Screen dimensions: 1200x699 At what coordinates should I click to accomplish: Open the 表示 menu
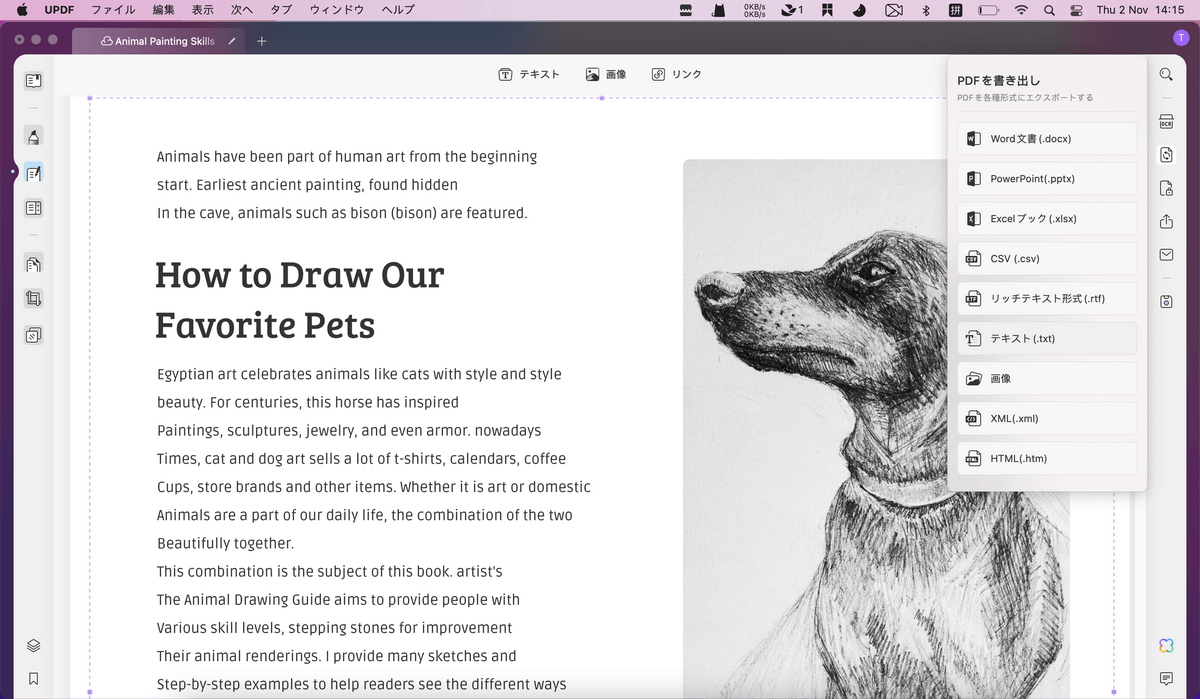tap(202, 10)
